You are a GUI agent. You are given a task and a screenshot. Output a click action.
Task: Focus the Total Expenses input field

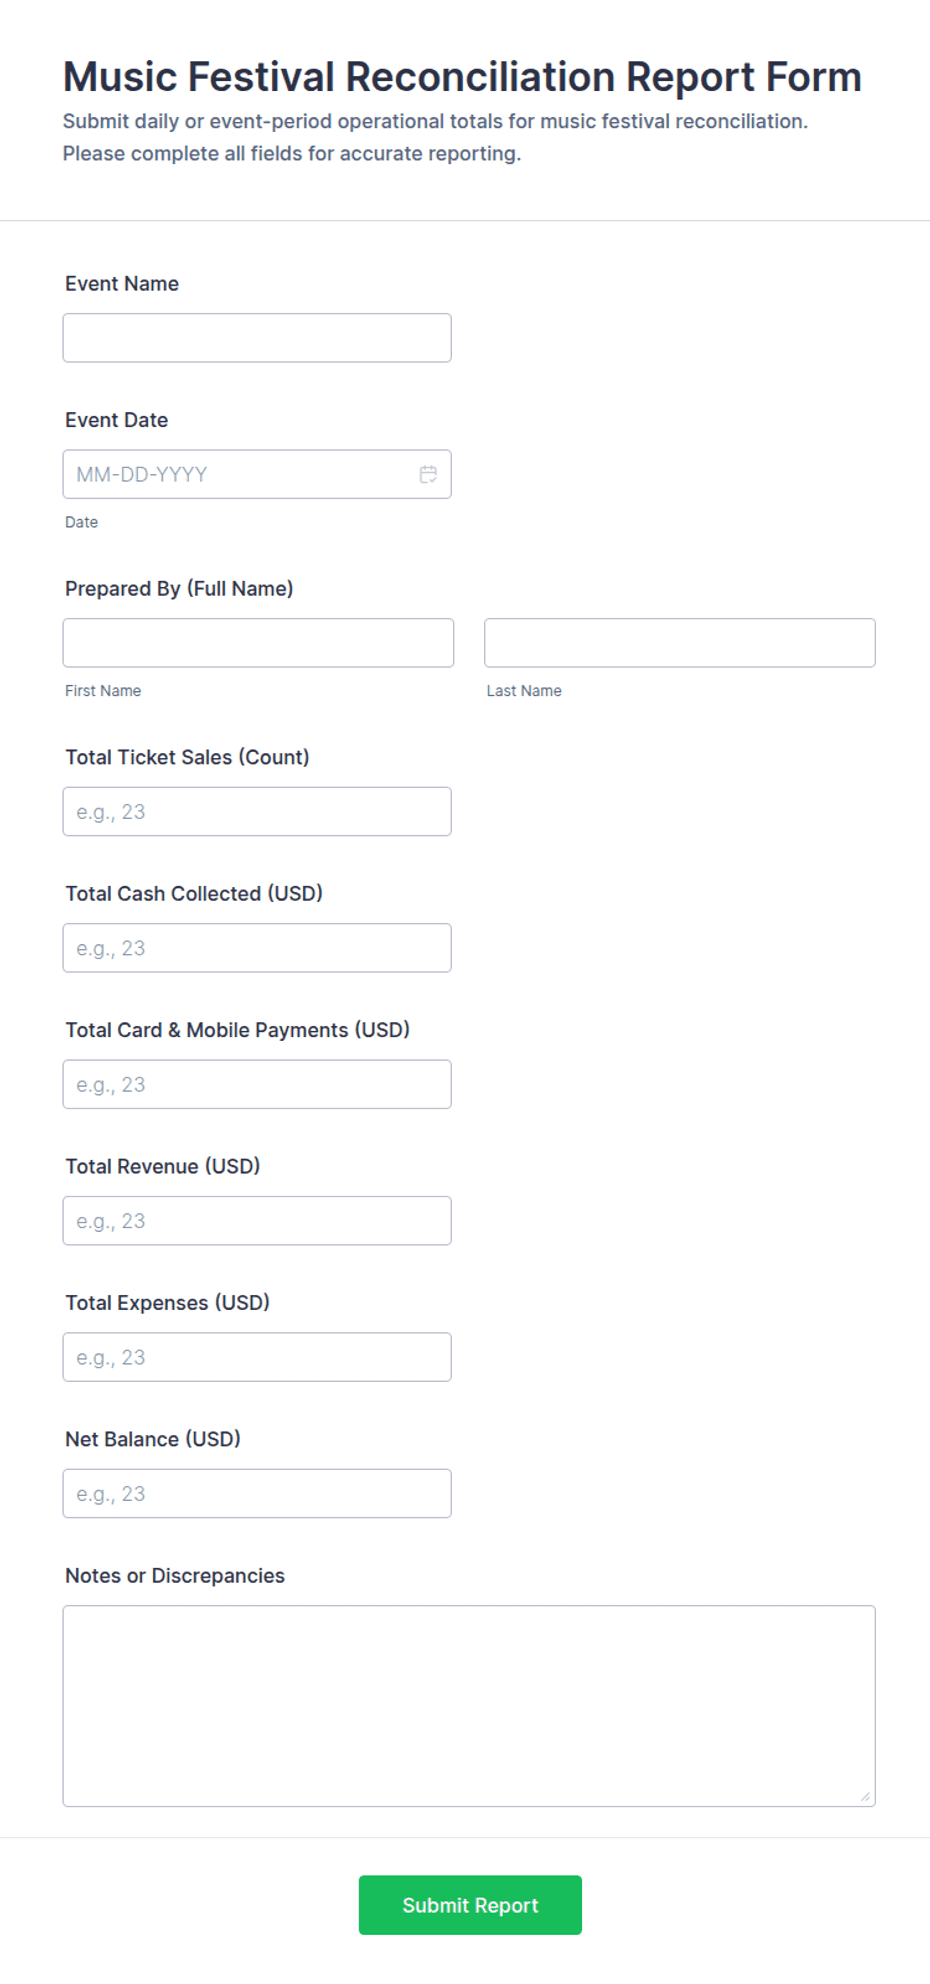click(x=257, y=1357)
